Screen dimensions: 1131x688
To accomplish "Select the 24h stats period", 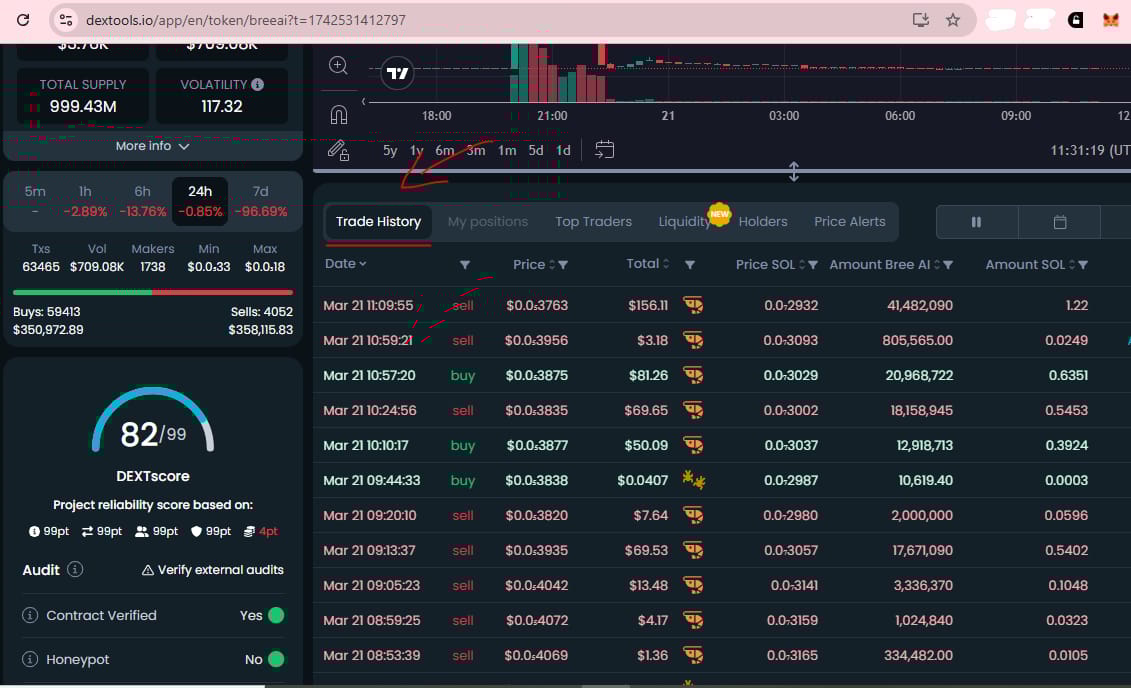I will click(x=200, y=200).
